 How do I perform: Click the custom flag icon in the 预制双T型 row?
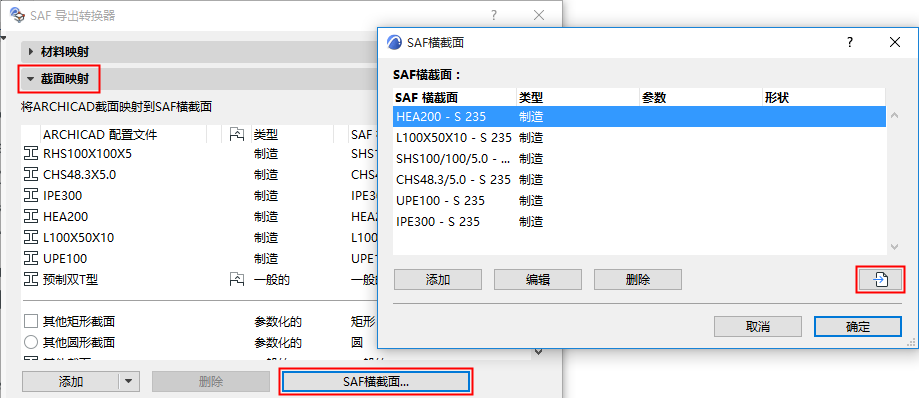(x=236, y=280)
